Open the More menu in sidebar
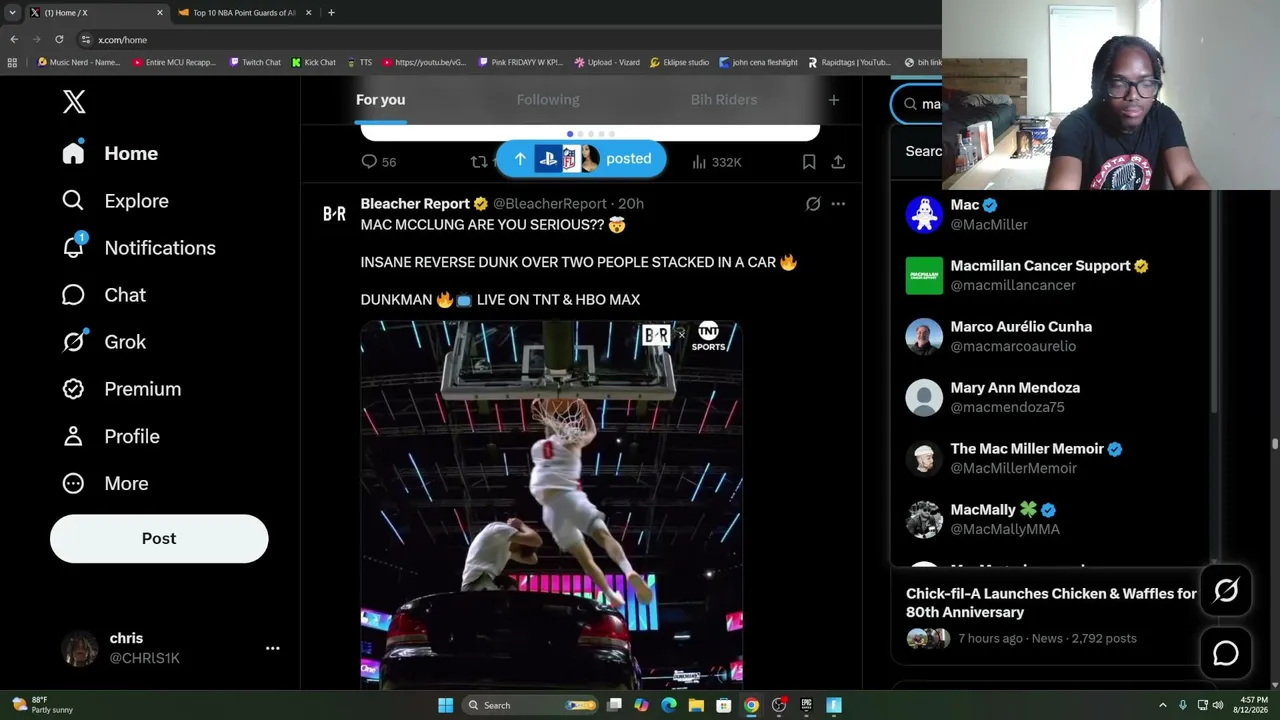This screenshot has height=720, width=1280. click(x=105, y=483)
